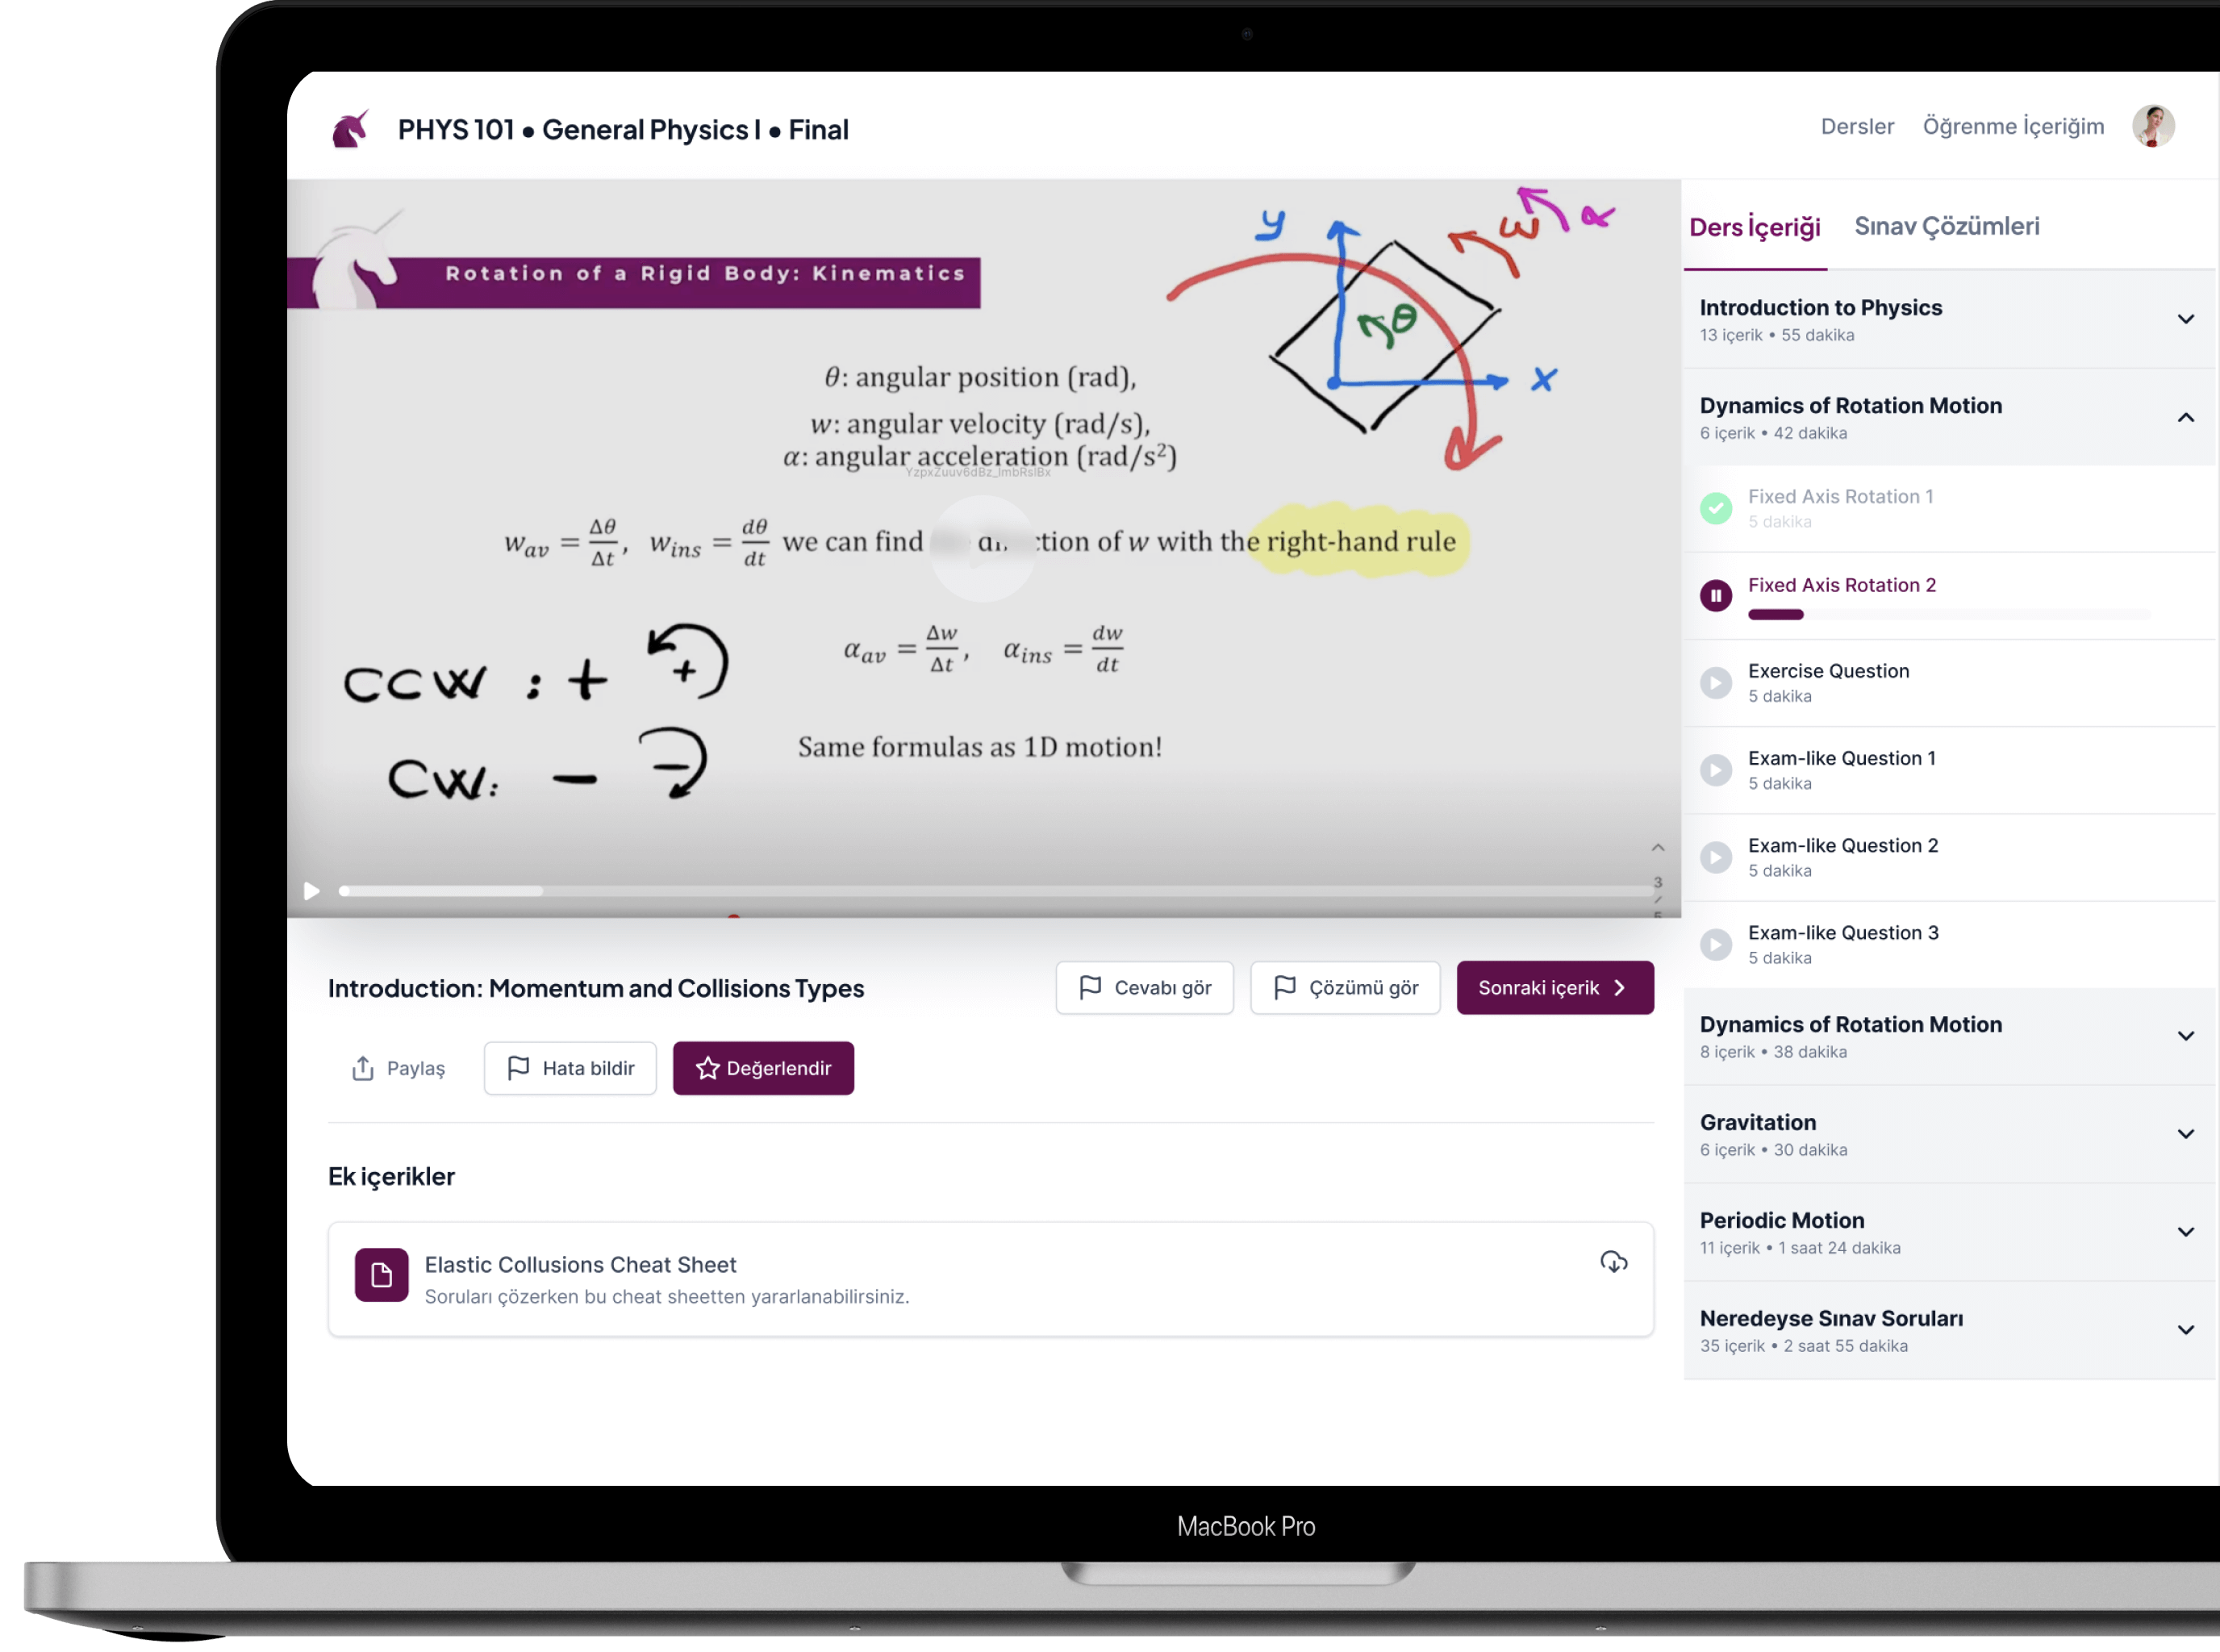Click Değerlendir to rate the lesson

764,1067
